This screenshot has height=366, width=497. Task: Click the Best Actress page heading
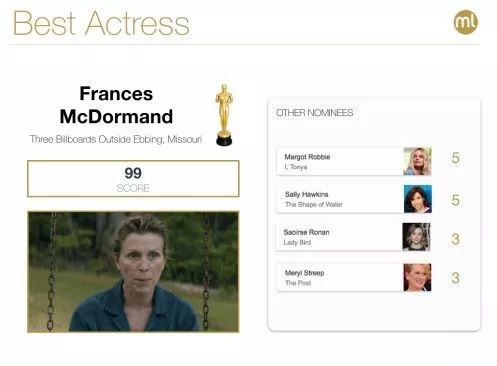101,23
